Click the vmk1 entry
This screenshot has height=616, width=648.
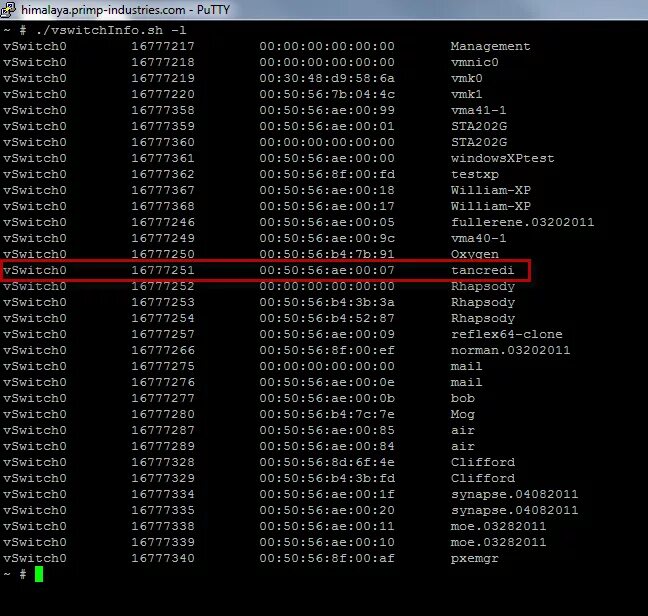(467, 94)
